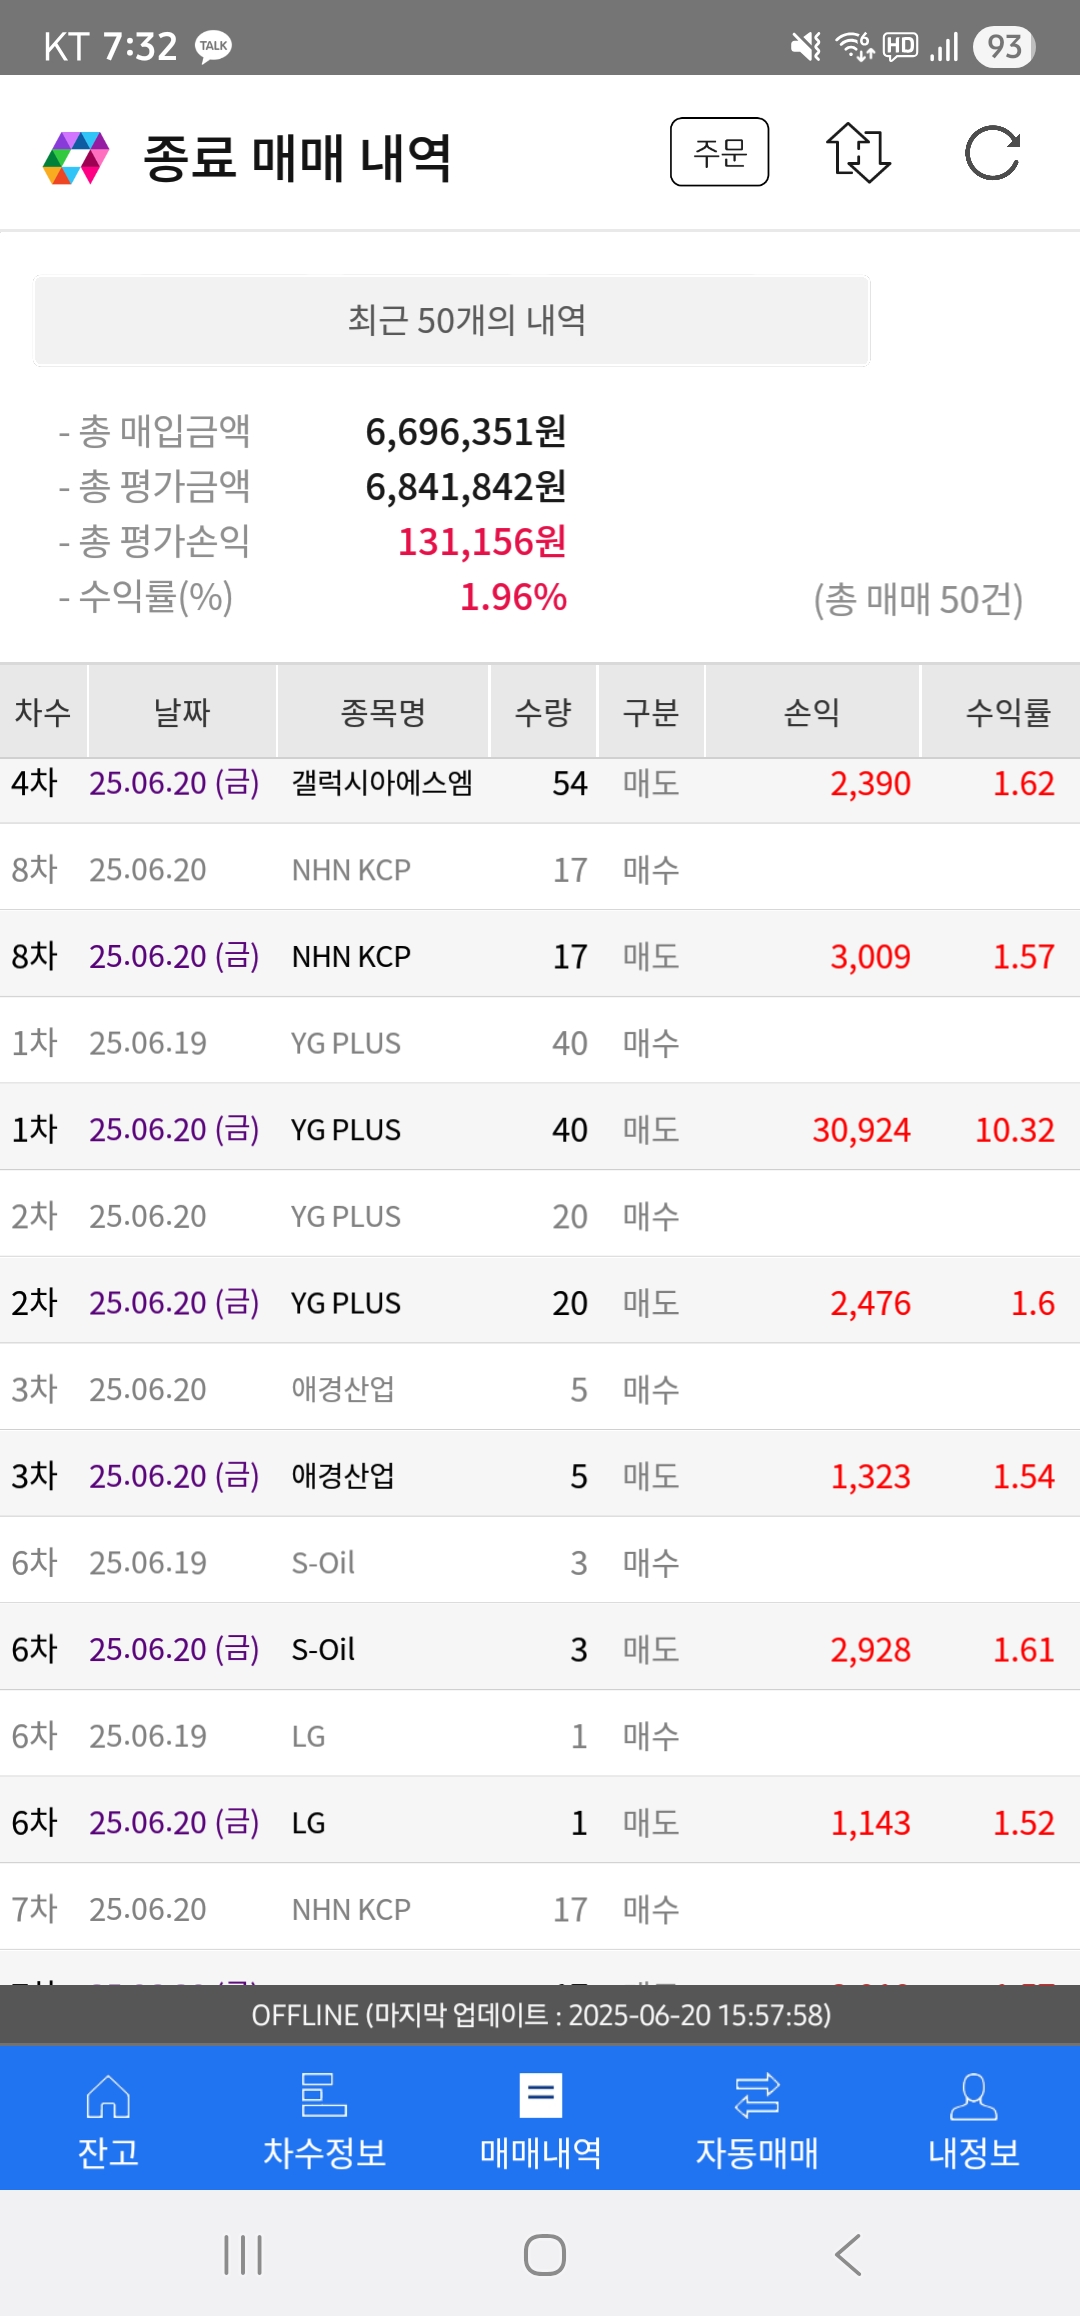Select the S-Oil 매수 row
The width and height of the screenshot is (1080, 2316).
[540, 1562]
